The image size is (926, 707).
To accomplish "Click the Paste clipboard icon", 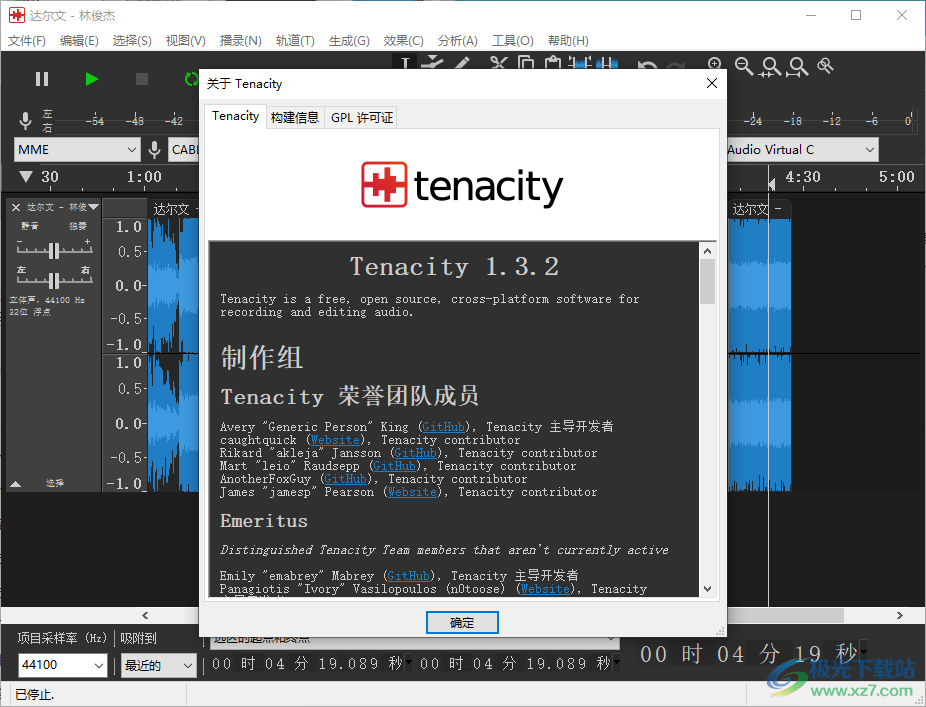I will tap(553, 63).
